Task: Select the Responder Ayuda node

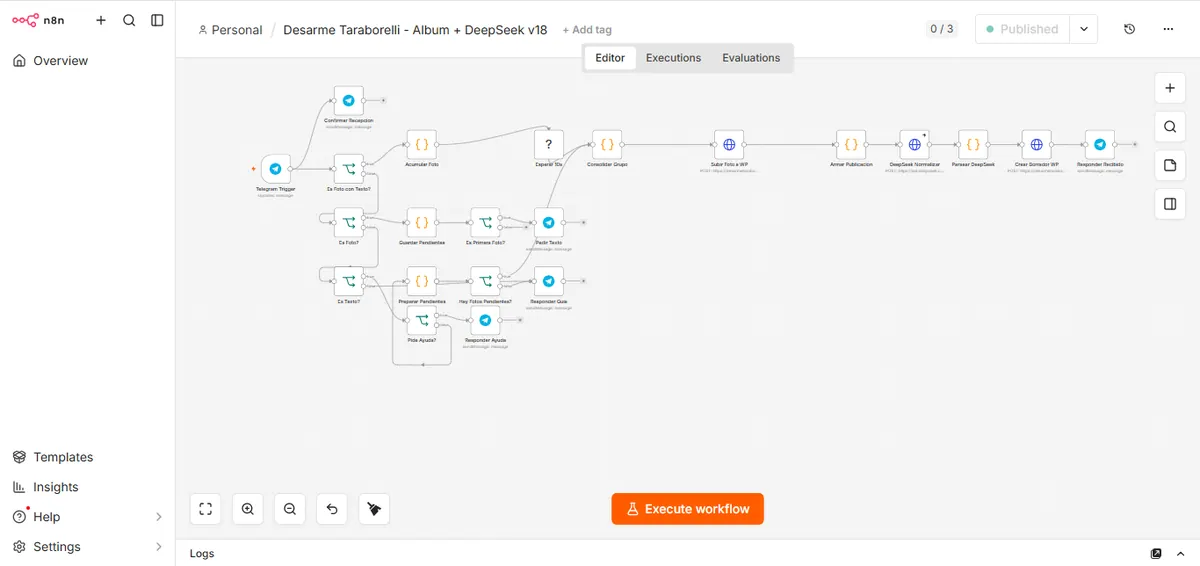Action: pos(485,320)
